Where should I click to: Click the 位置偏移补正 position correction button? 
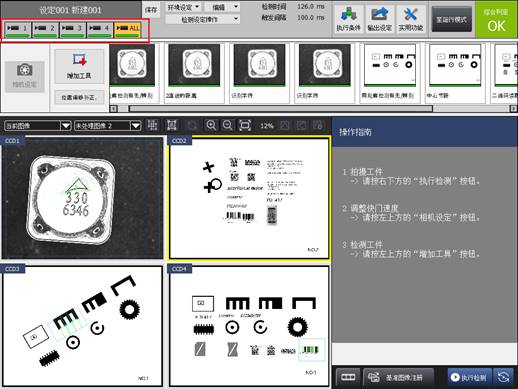click(x=79, y=98)
